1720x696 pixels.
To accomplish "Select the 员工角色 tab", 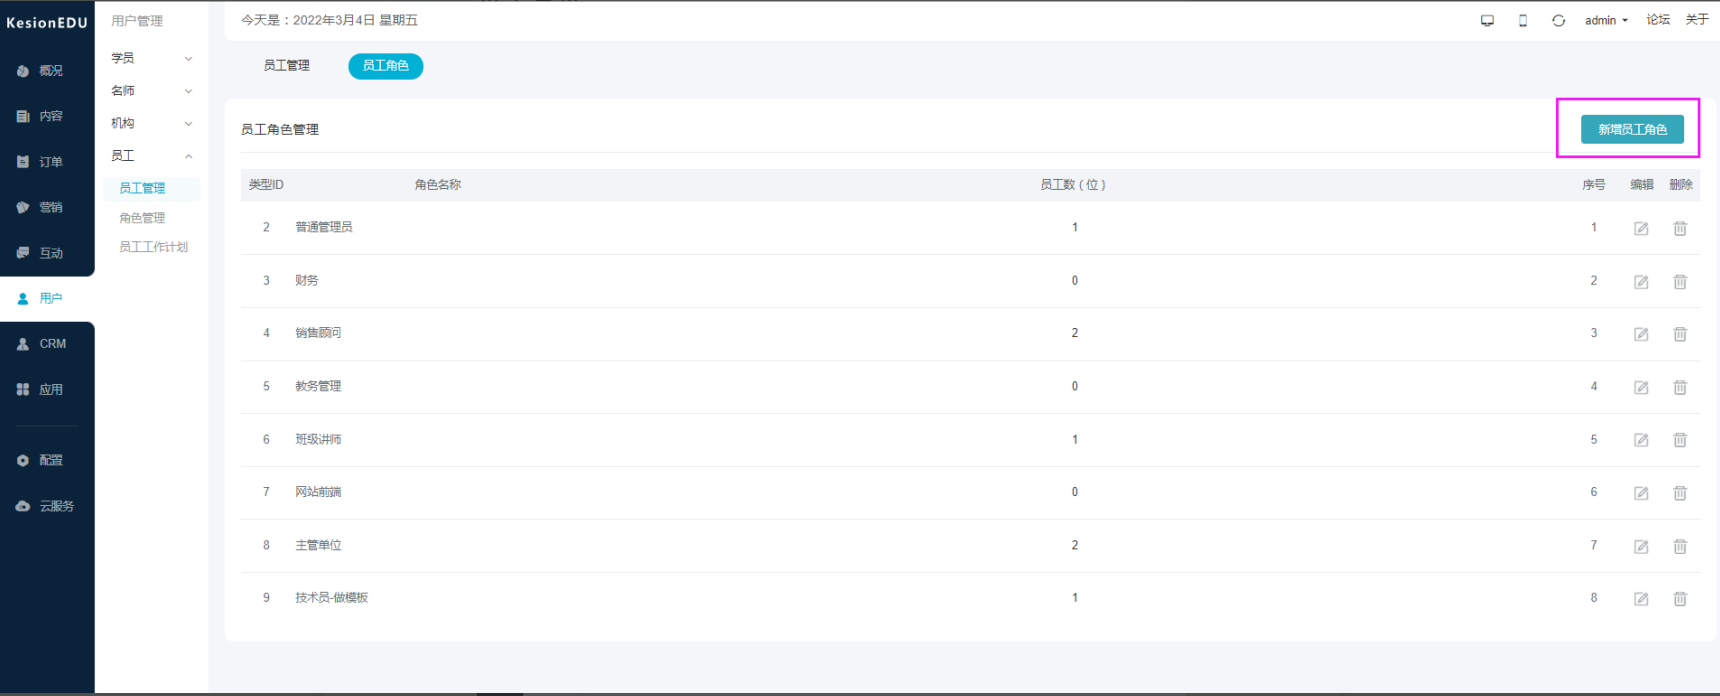I will (385, 66).
